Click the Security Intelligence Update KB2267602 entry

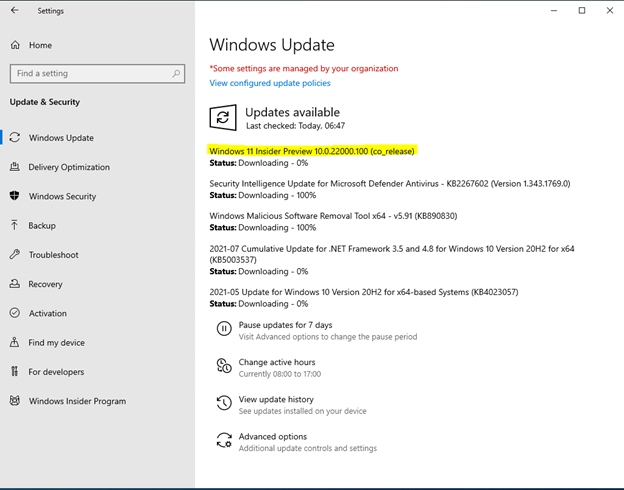pyautogui.click(x=390, y=184)
